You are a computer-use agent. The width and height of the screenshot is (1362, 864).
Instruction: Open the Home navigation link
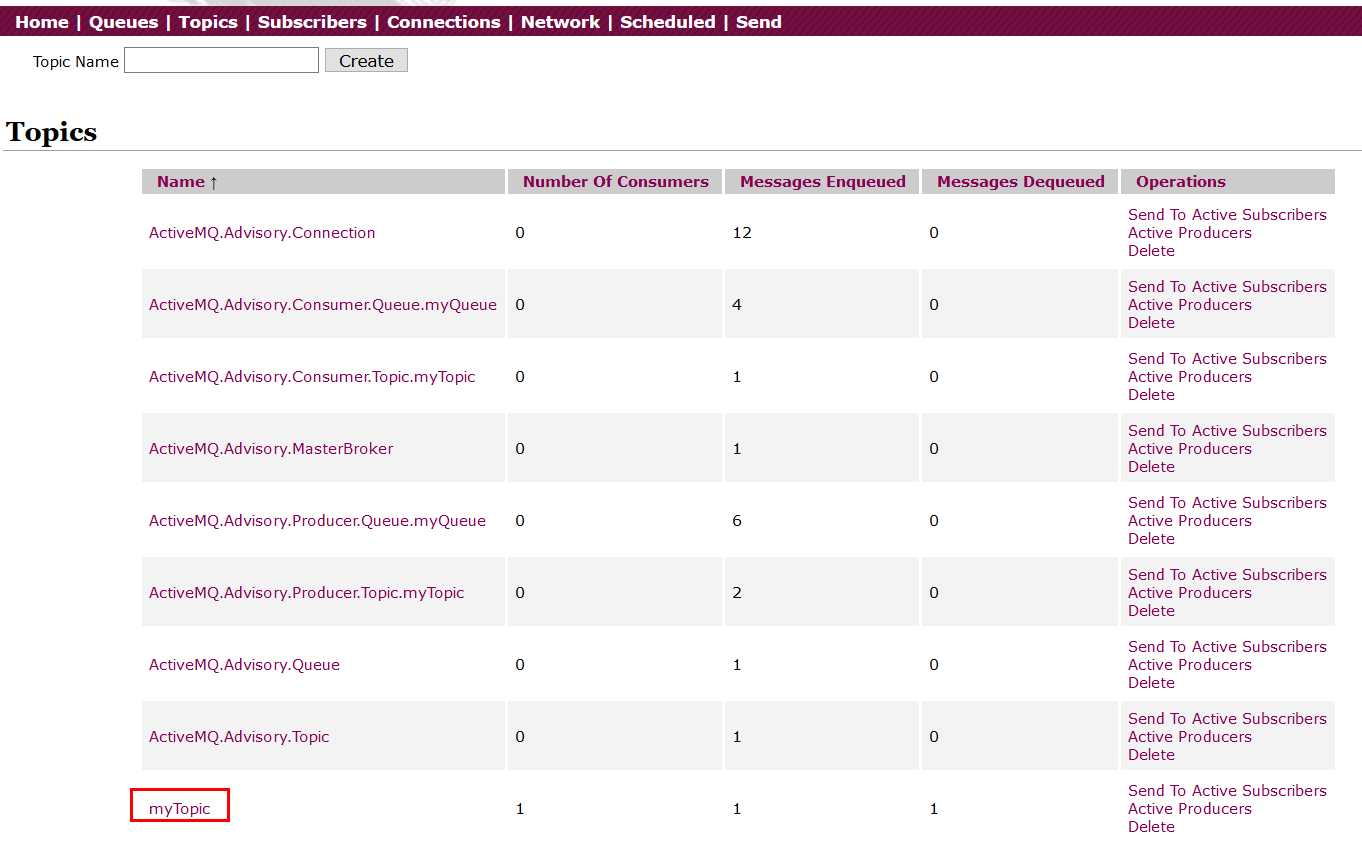point(42,22)
